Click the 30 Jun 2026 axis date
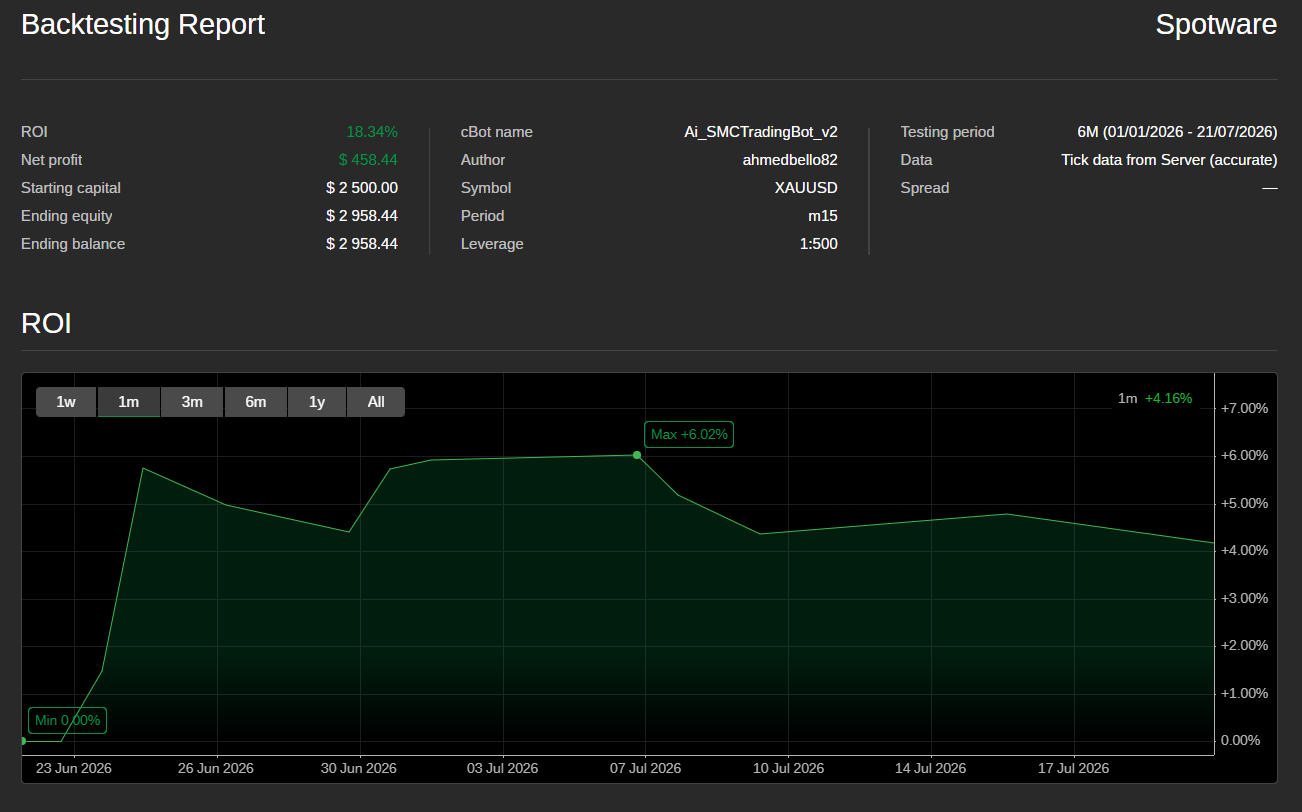The width and height of the screenshot is (1302, 812). click(x=359, y=768)
